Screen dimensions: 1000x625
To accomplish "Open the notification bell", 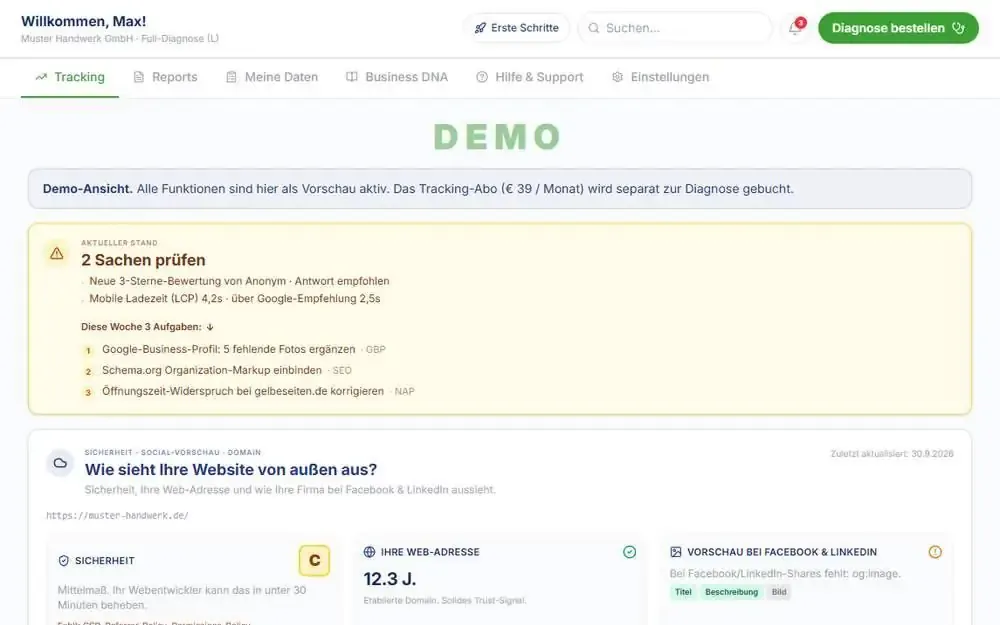I will click(x=795, y=28).
